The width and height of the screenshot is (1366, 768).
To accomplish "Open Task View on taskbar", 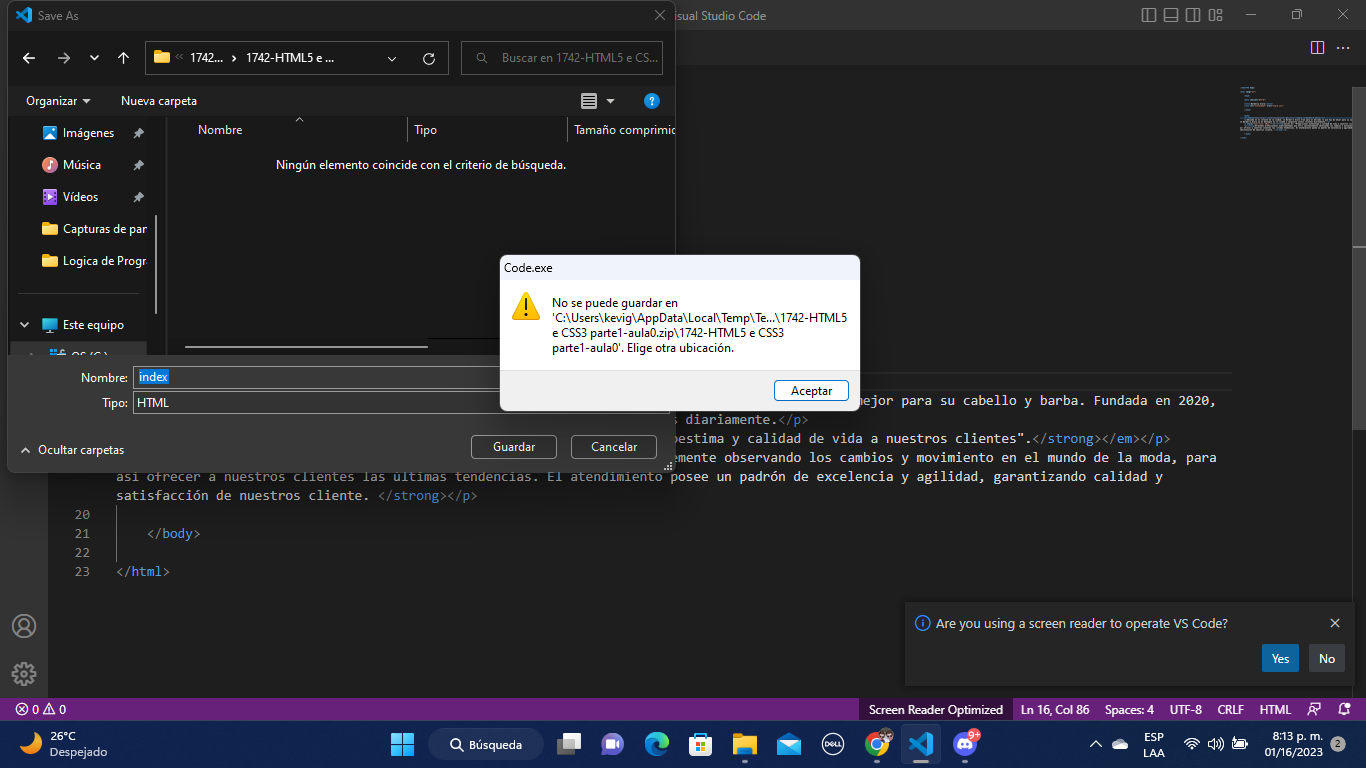I will pyautogui.click(x=569, y=744).
